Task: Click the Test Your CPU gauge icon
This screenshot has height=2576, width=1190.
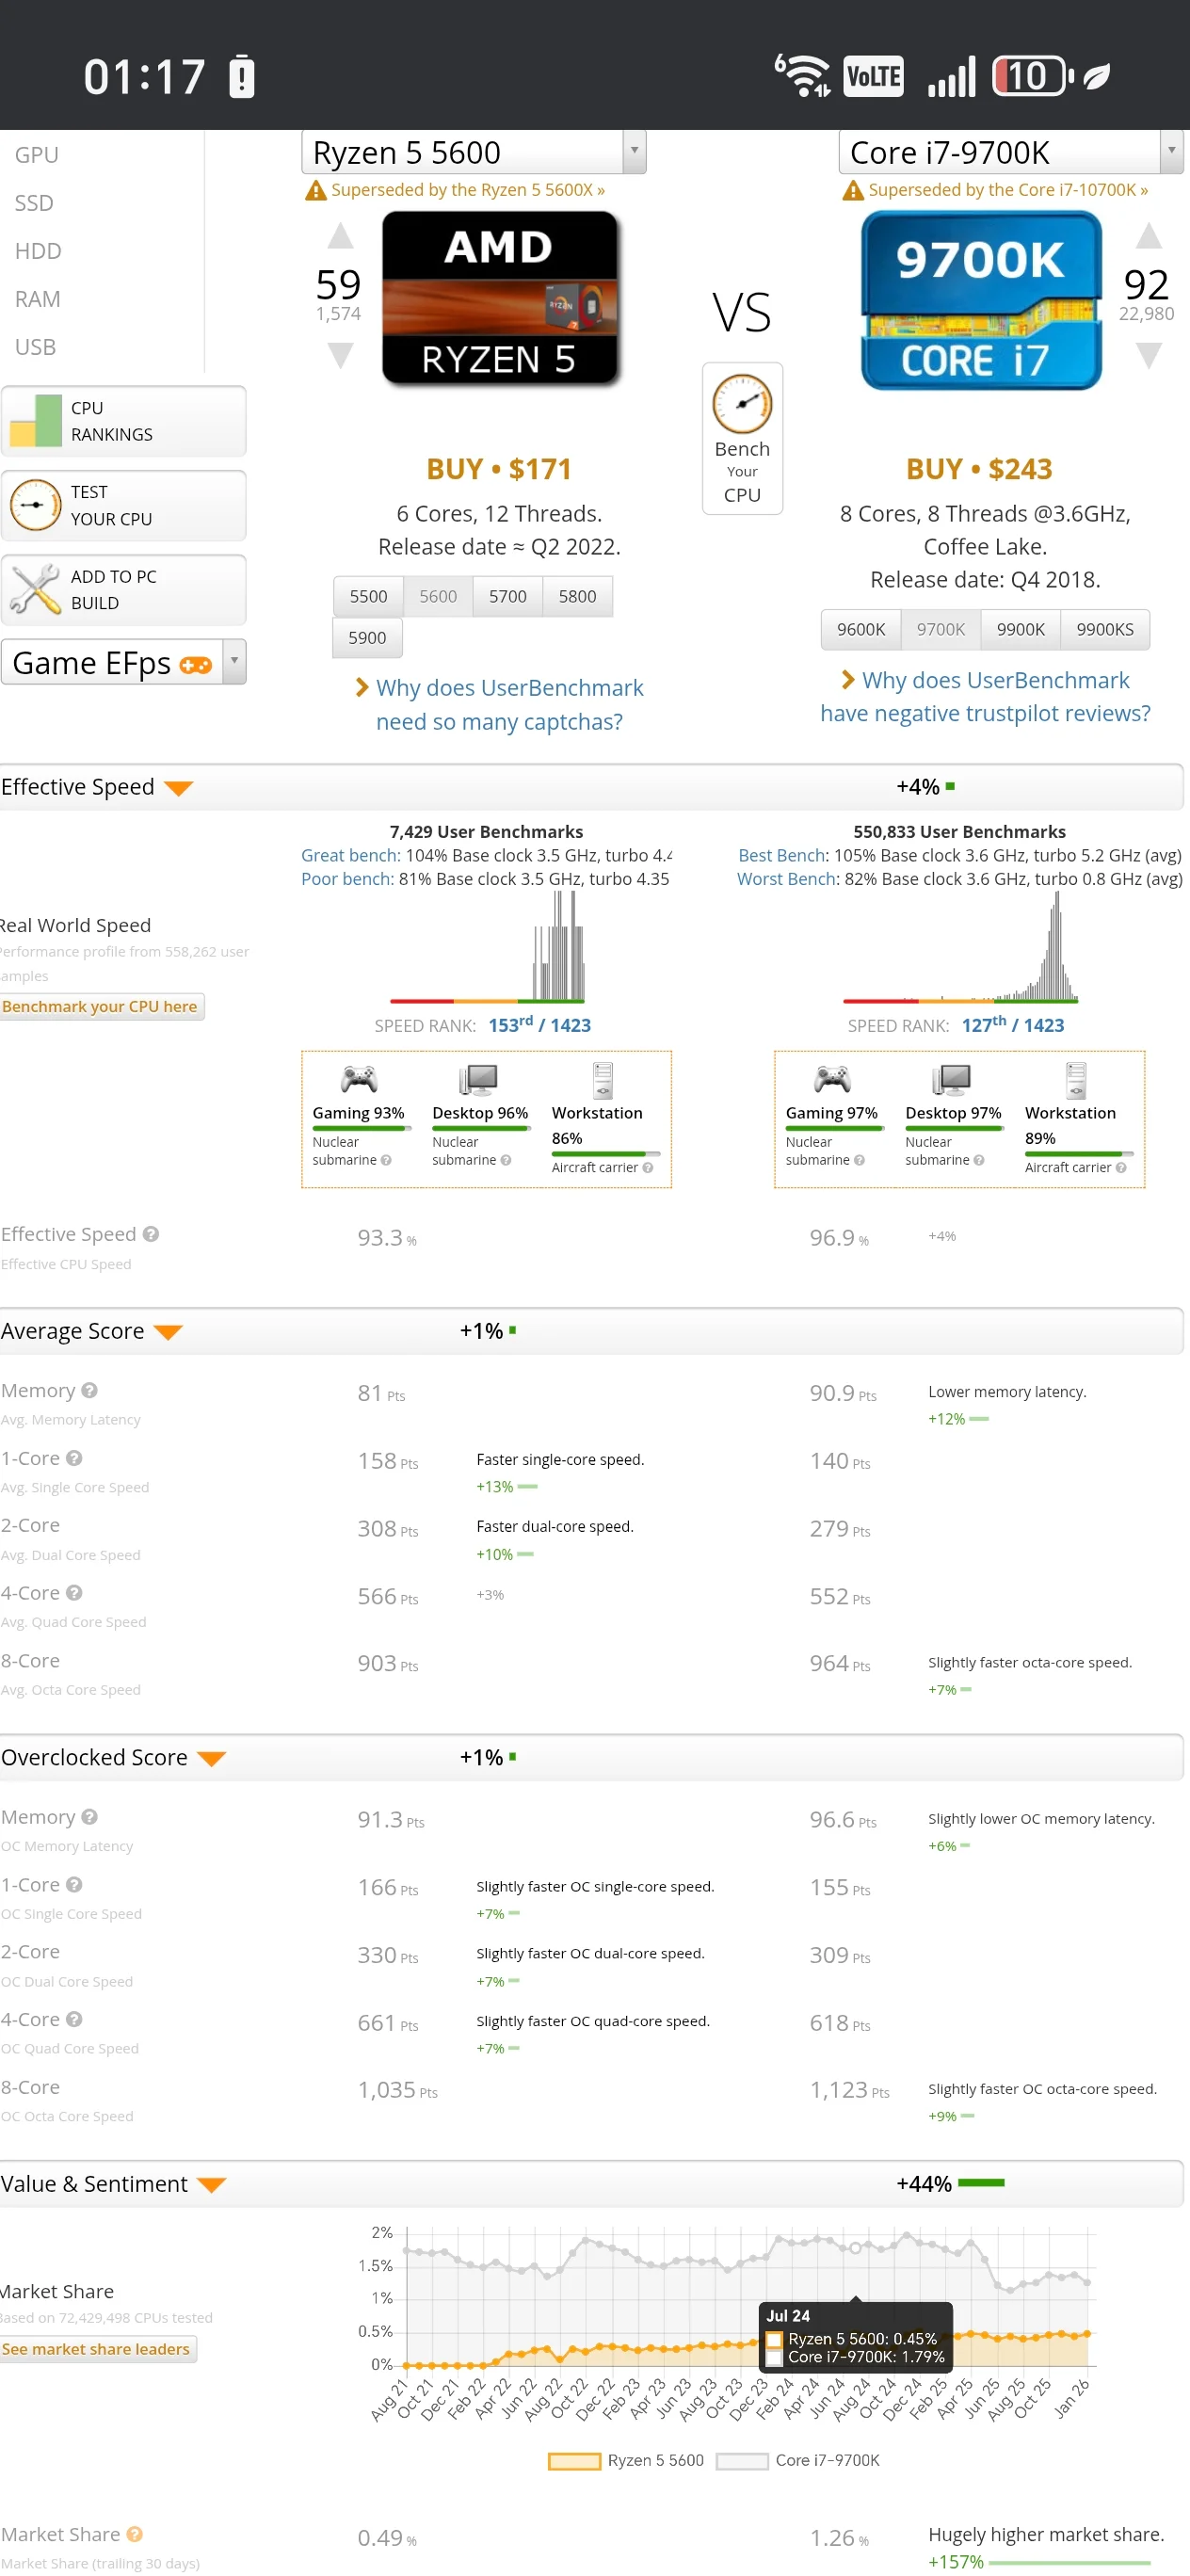Action: pos(36,505)
